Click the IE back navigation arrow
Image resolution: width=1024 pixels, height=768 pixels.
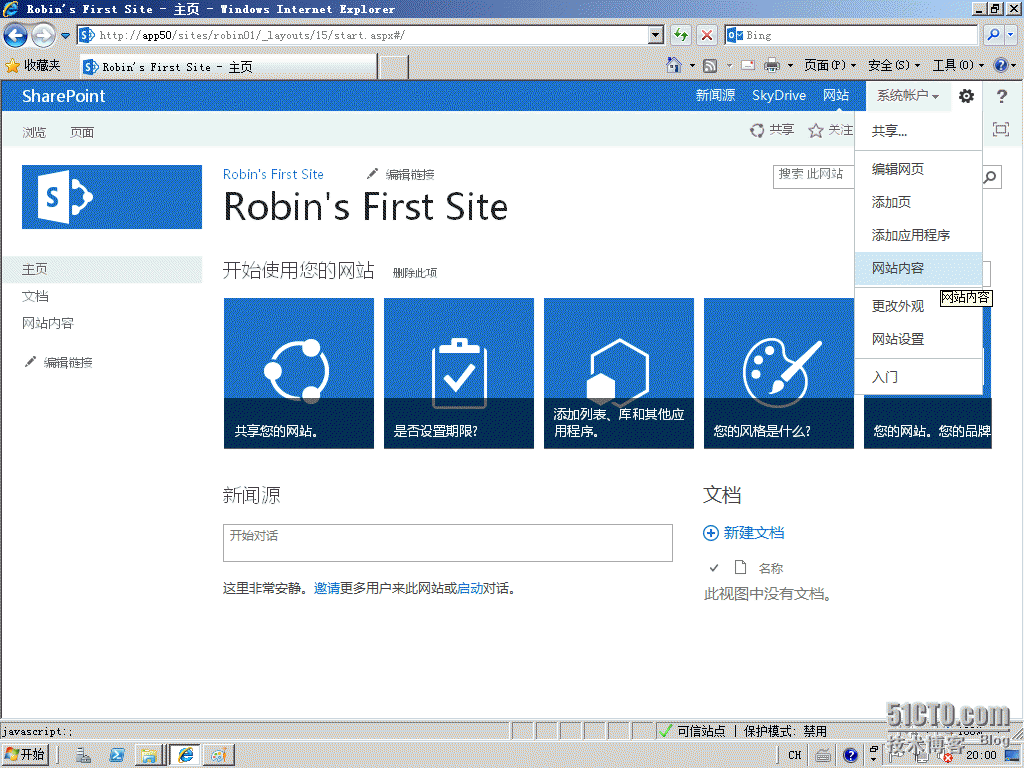pyautogui.click(x=16, y=35)
